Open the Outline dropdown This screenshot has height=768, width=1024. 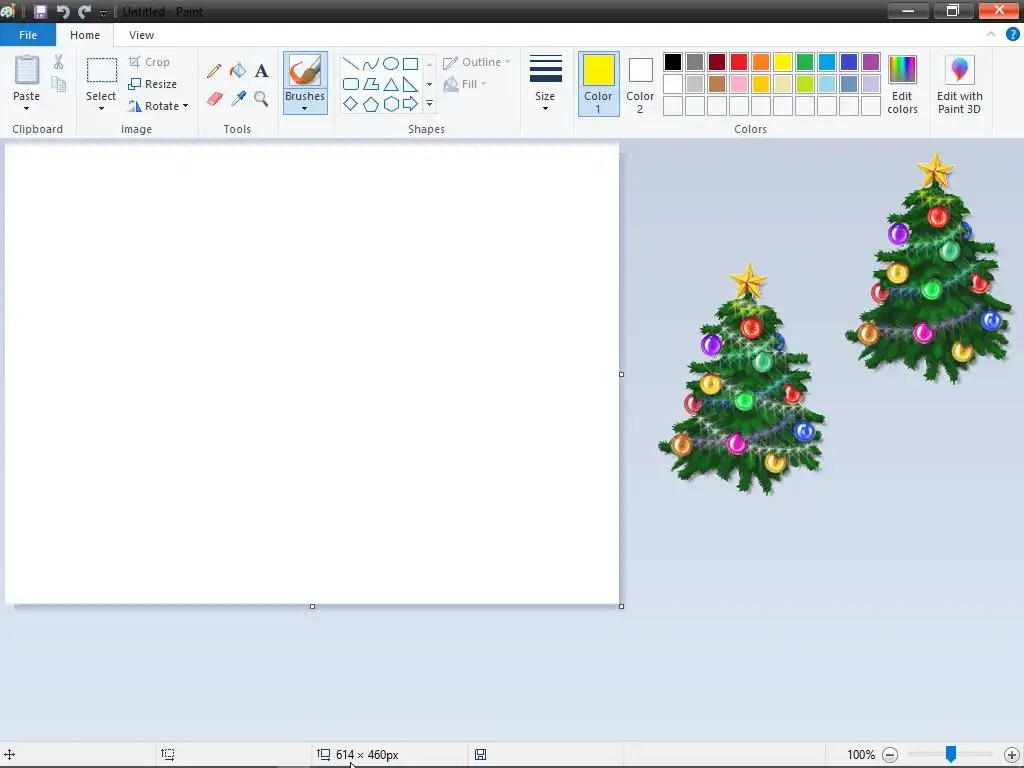pyautogui.click(x=477, y=62)
